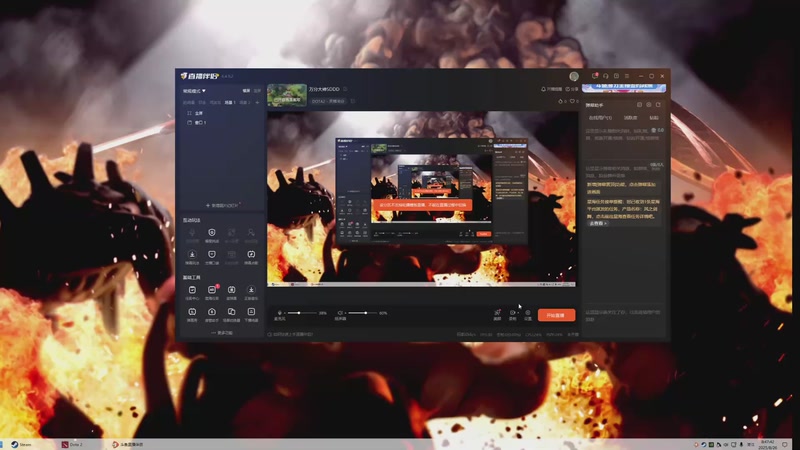
Task: Open 任务中心 under 基础工具
Action: tap(192, 293)
